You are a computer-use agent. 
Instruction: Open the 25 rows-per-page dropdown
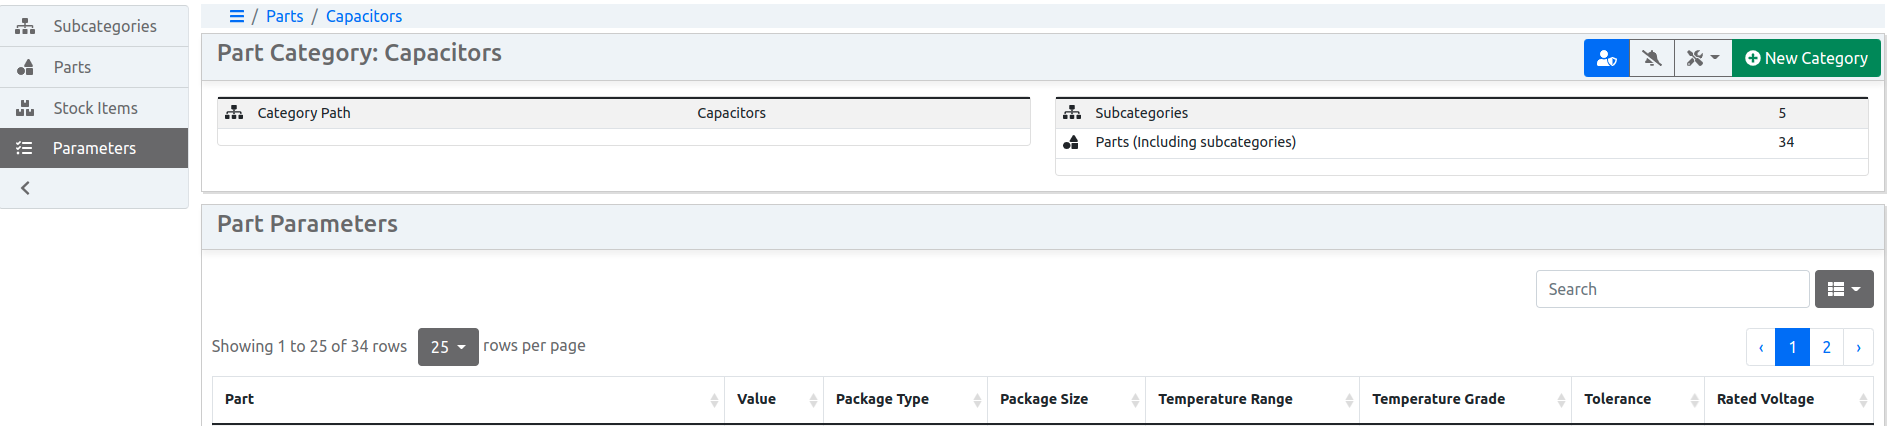tap(448, 347)
